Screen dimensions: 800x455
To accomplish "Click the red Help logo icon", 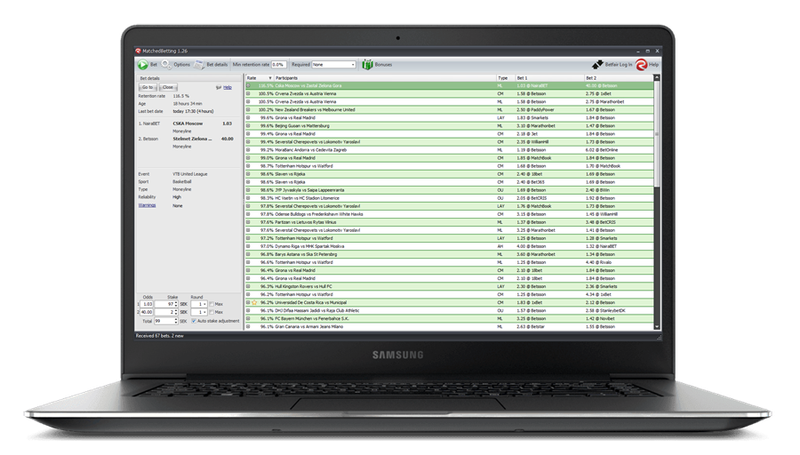I will 641,64.
